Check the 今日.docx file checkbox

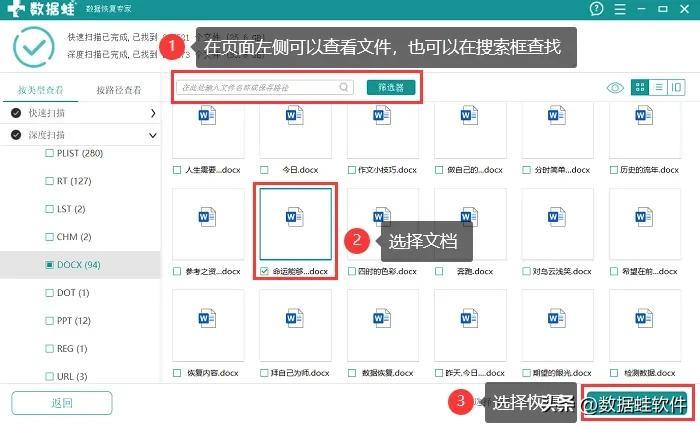264,170
